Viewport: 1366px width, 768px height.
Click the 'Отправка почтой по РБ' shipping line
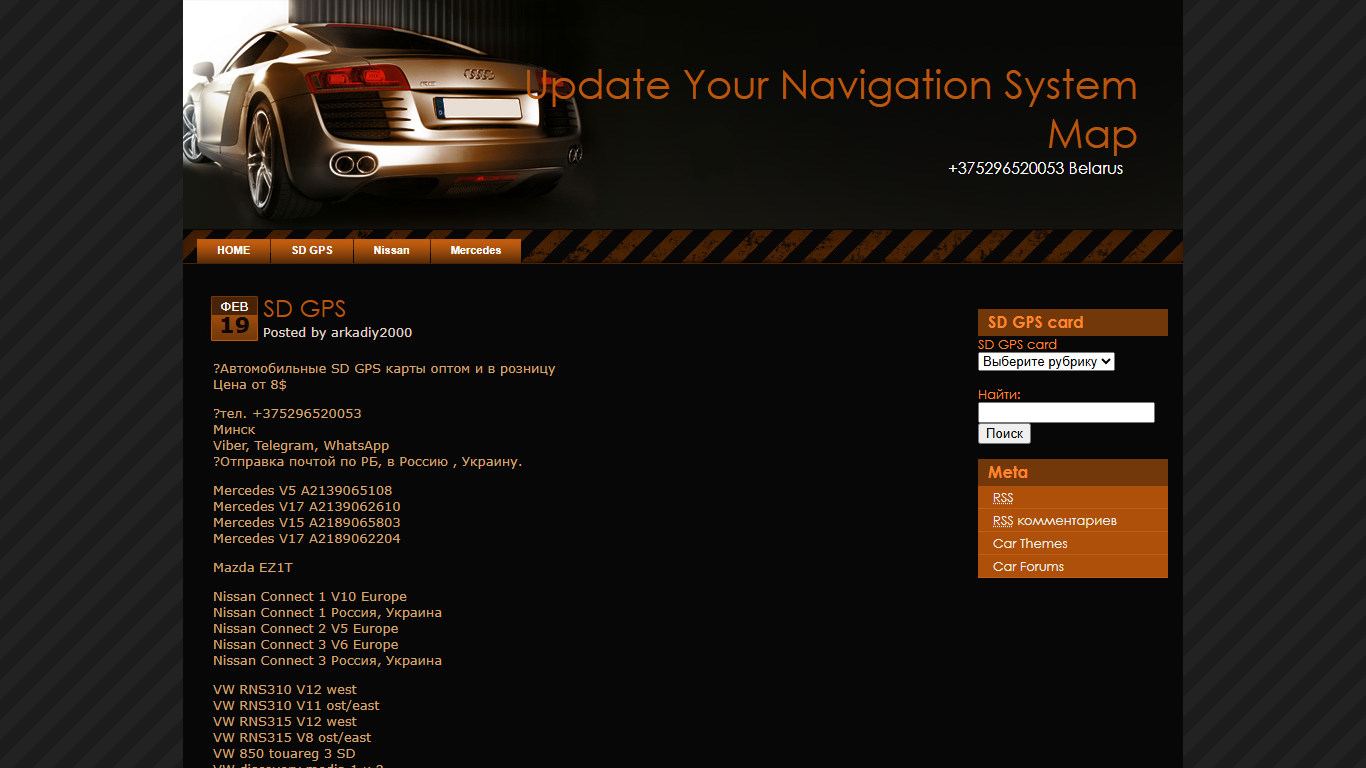tap(368, 462)
